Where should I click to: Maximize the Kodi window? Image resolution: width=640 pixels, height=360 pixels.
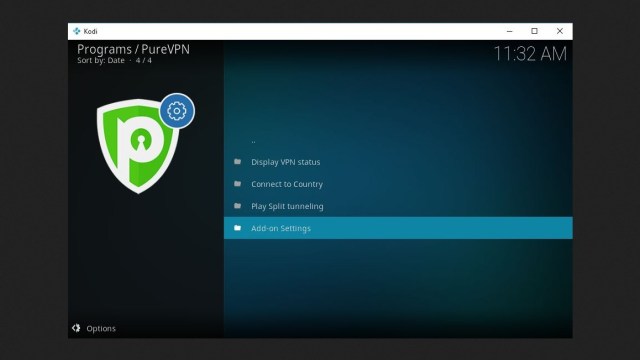coord(534,31)
